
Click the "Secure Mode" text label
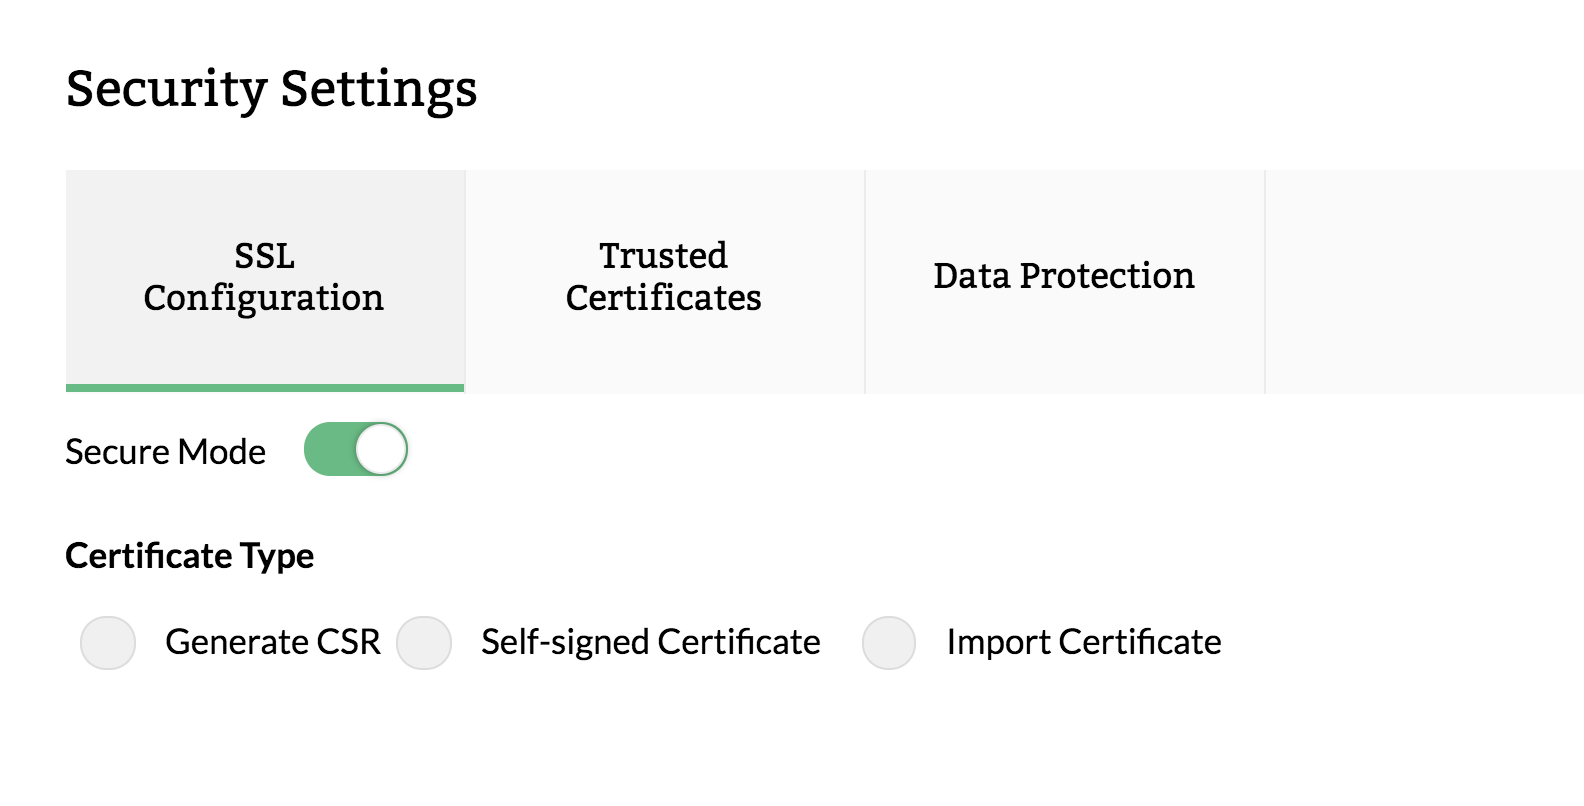pyautogui.click(x=165, y=452)
